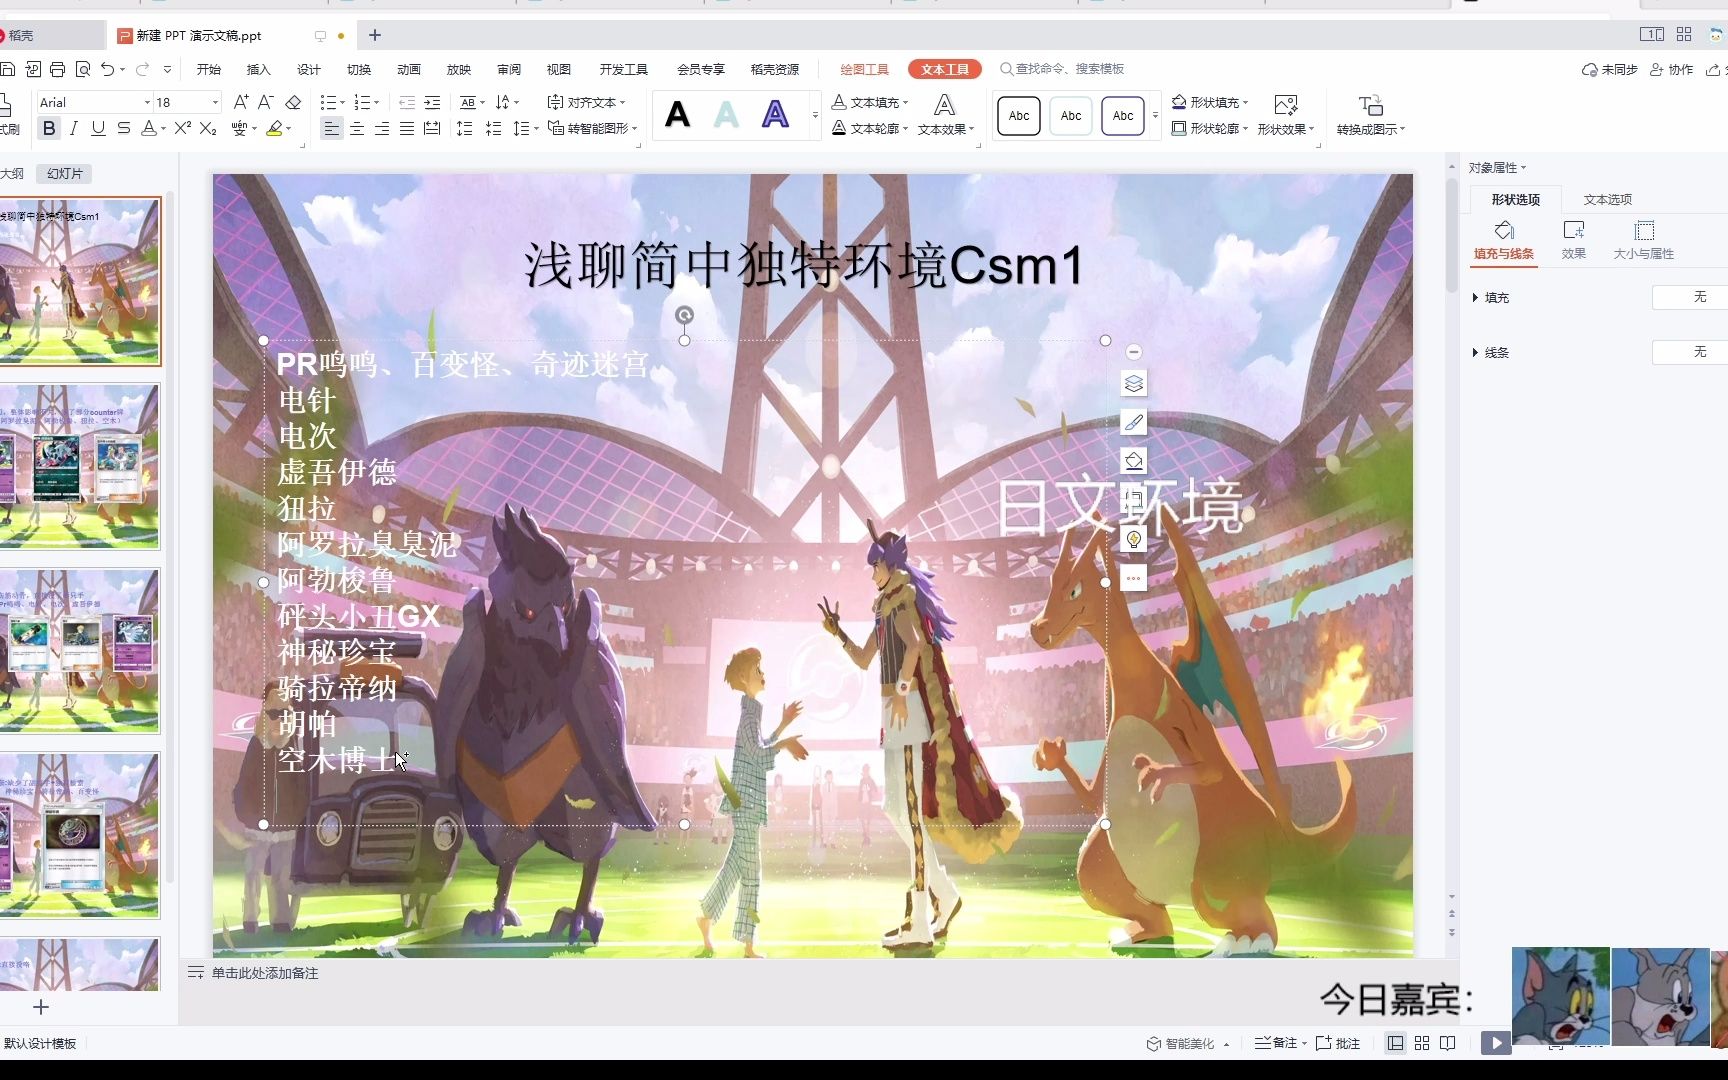Toggle underline formatting button
This screenshot has height=1080, width=1728.
click(98, 128)
